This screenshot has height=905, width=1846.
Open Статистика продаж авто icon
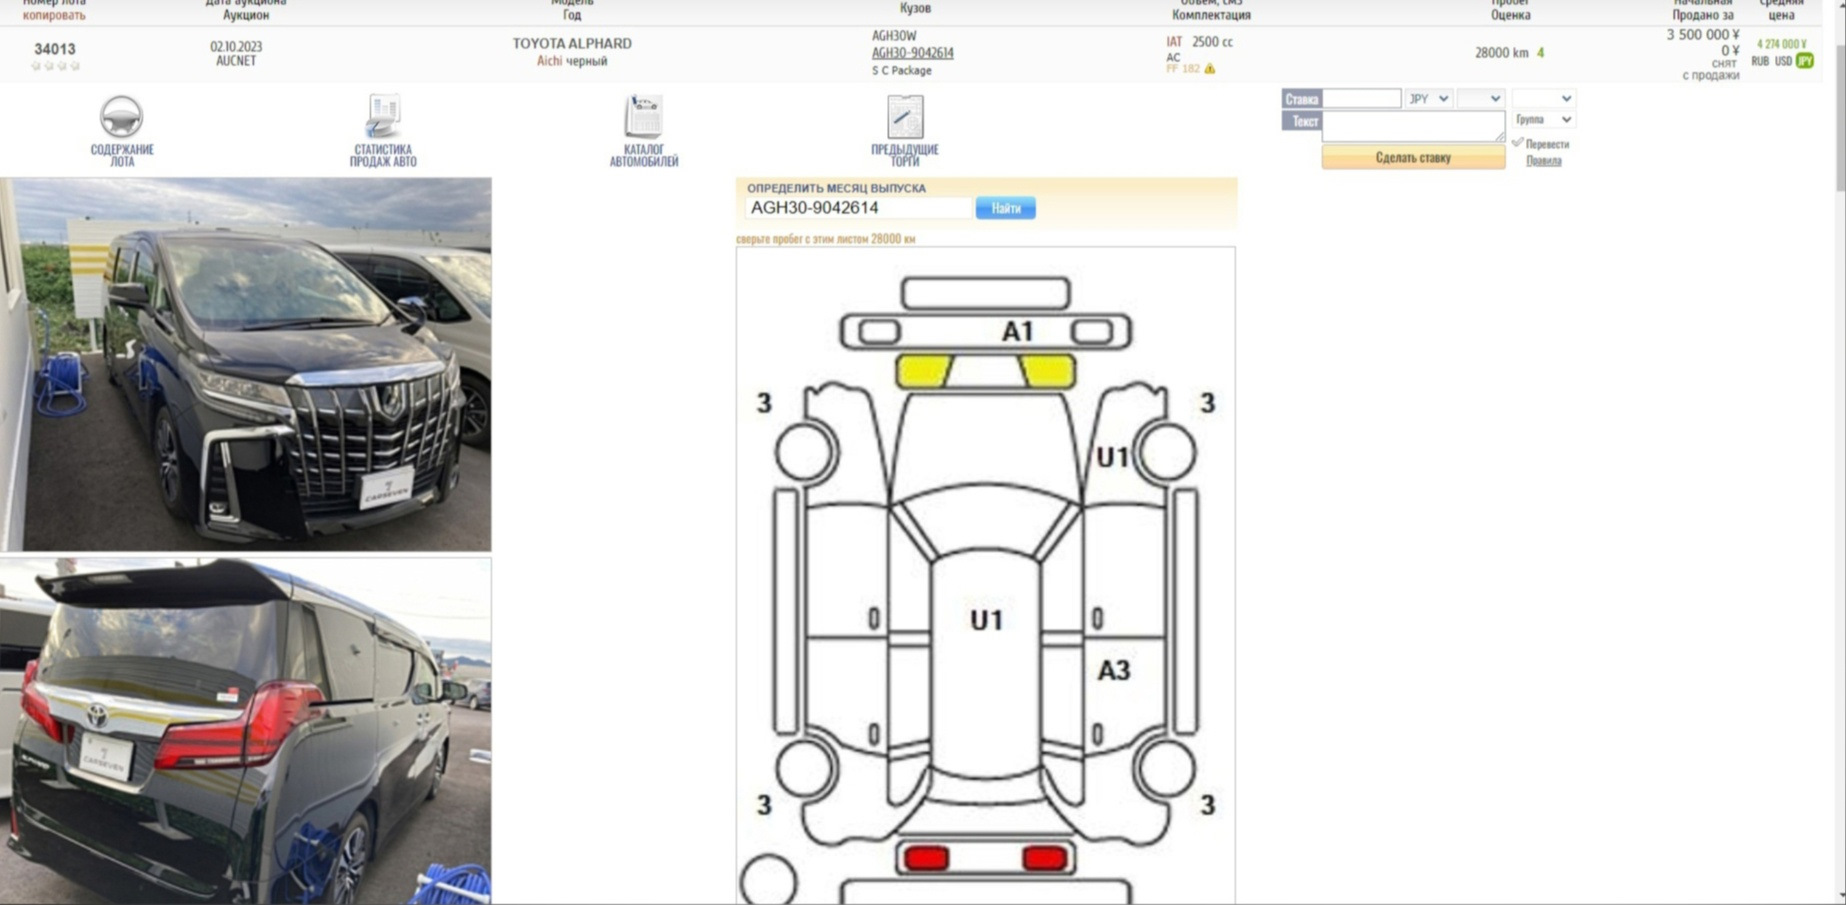tap(383, 117)
